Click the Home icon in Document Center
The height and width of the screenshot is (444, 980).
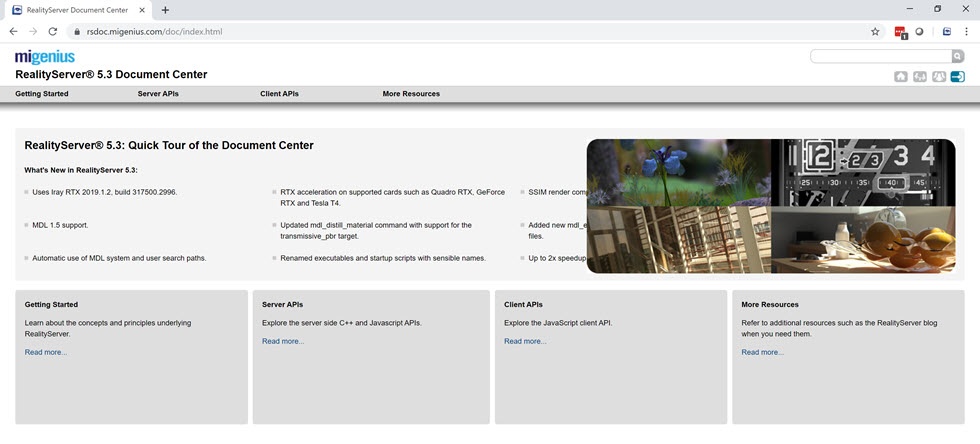[x=901, y=77]
